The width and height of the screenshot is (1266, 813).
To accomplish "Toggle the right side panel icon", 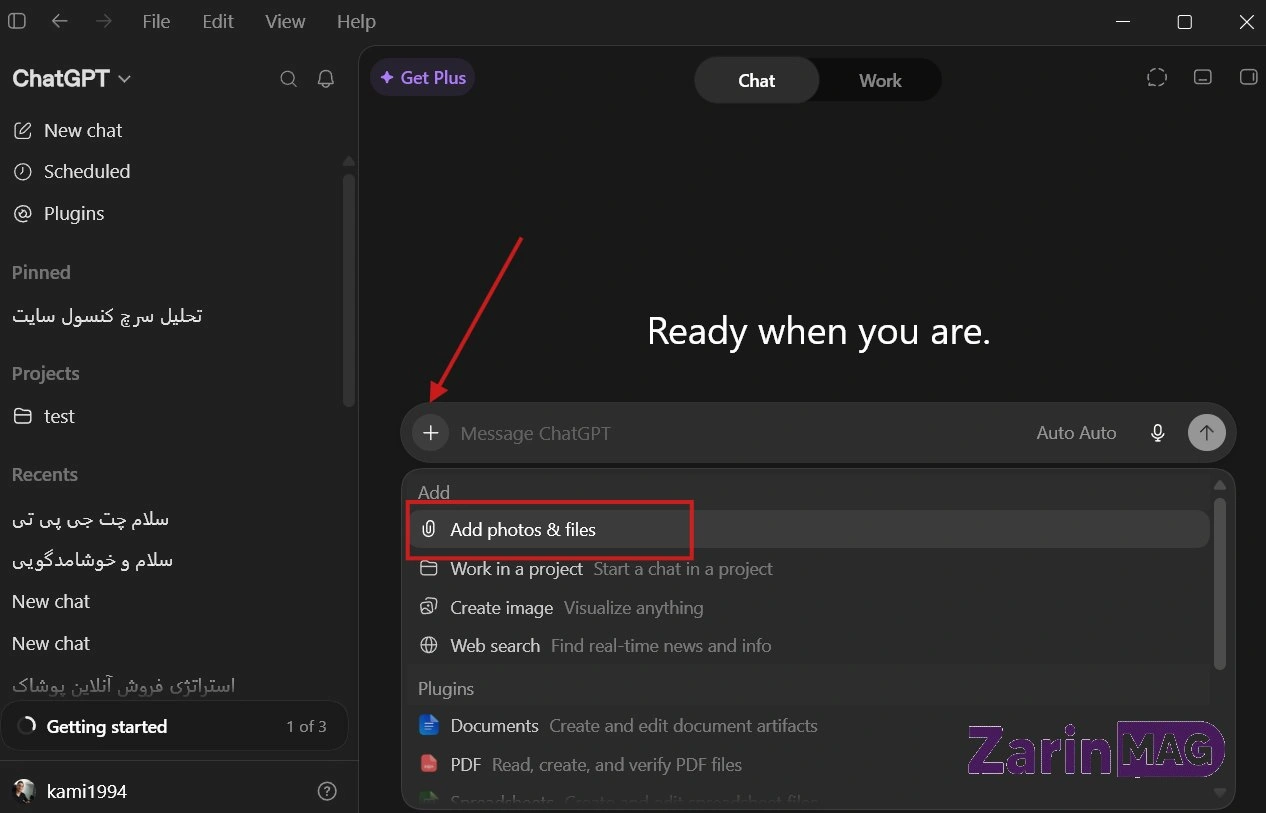I will tap(1248, 78).
